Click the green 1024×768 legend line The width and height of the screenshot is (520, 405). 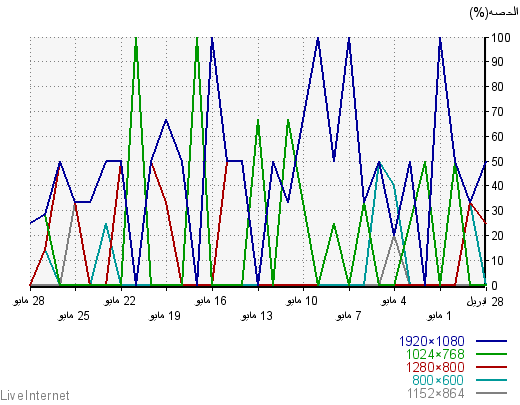[x=491, y=354]
